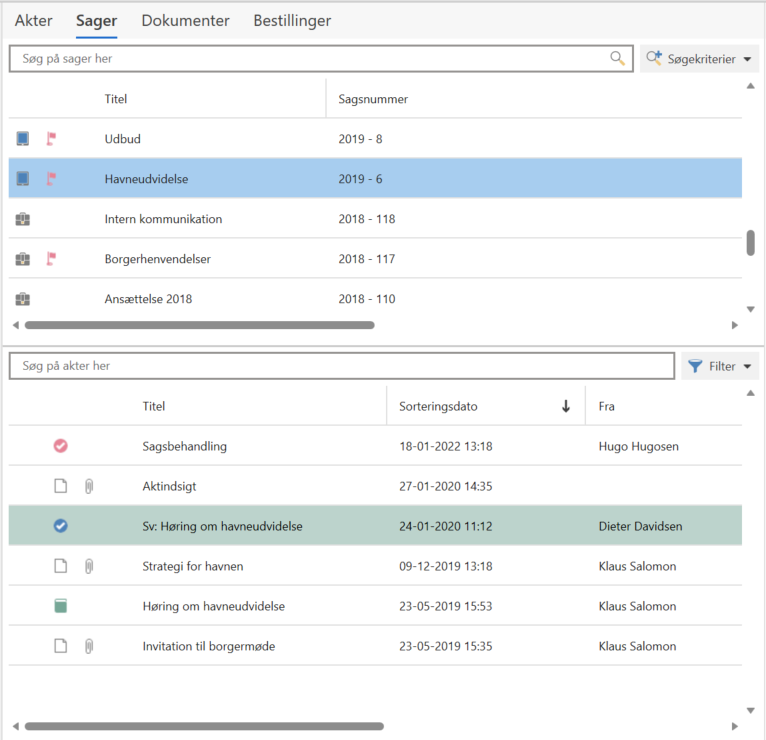Go to the Bestillinger tab
Screen dimensions: 766x740
click(292, 20)
